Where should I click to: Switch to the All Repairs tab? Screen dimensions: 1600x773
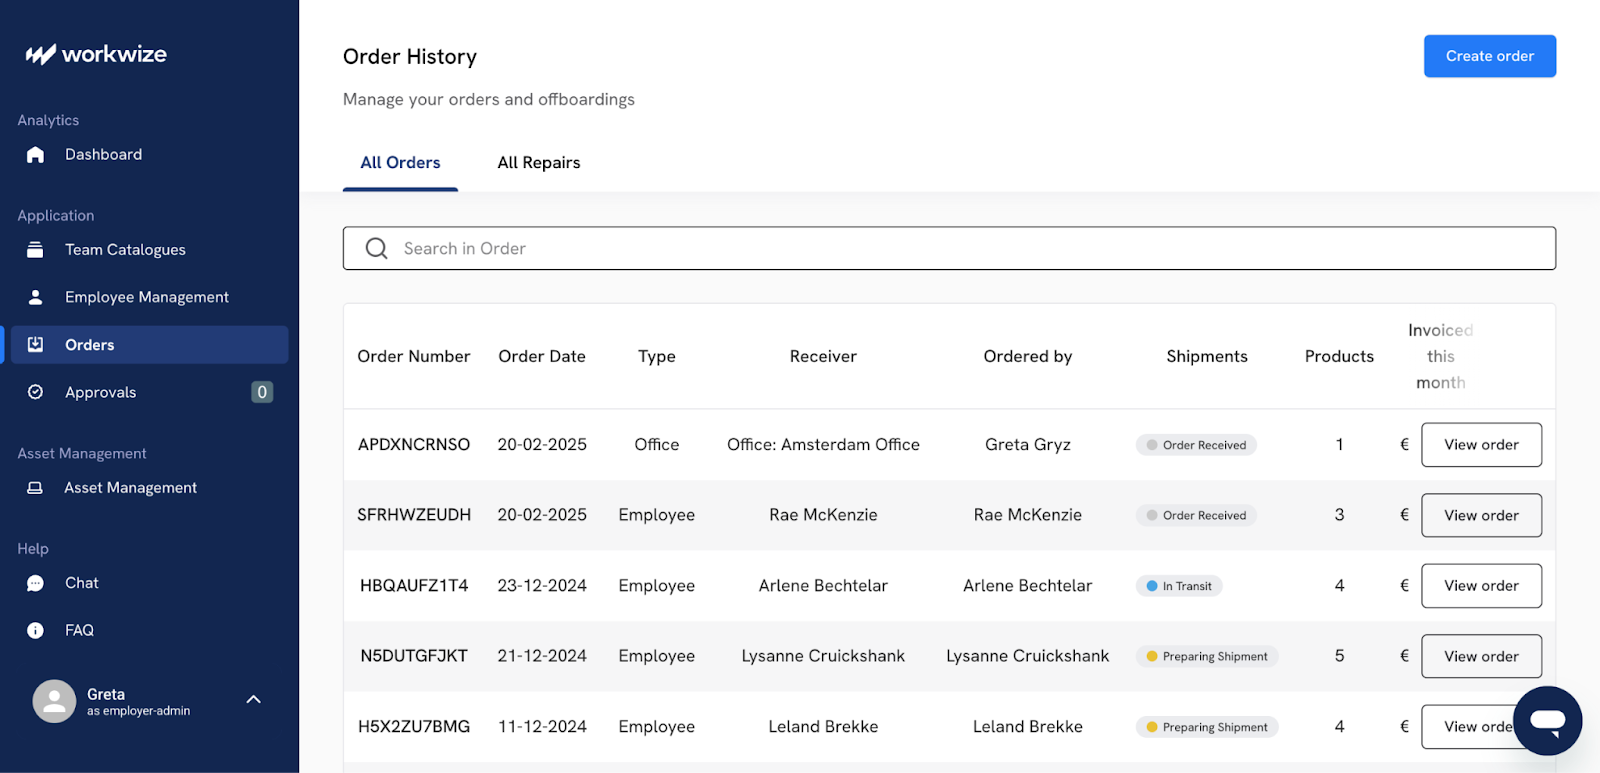coord(538,163)
